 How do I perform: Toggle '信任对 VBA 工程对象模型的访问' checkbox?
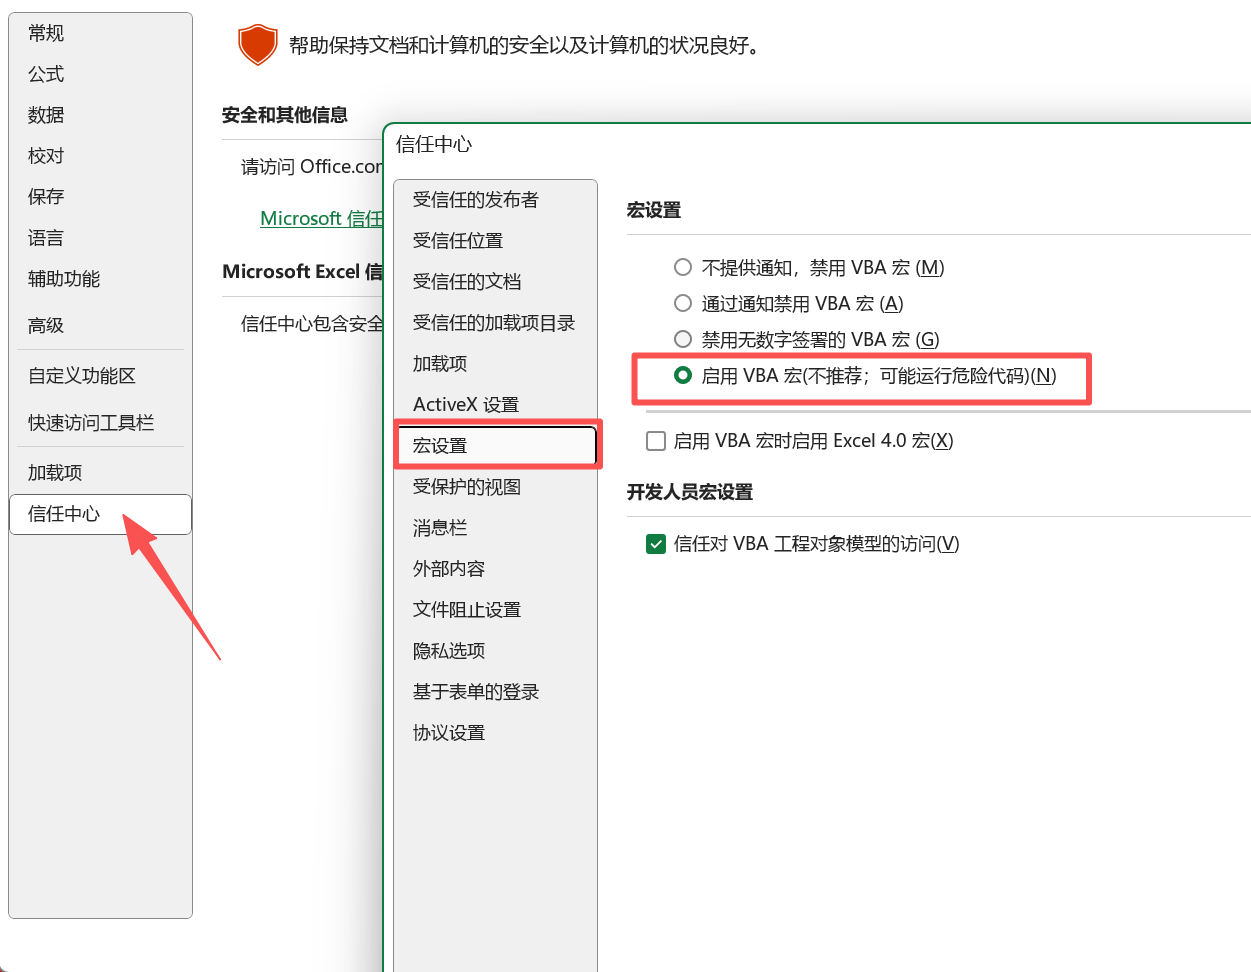point(656,544)
